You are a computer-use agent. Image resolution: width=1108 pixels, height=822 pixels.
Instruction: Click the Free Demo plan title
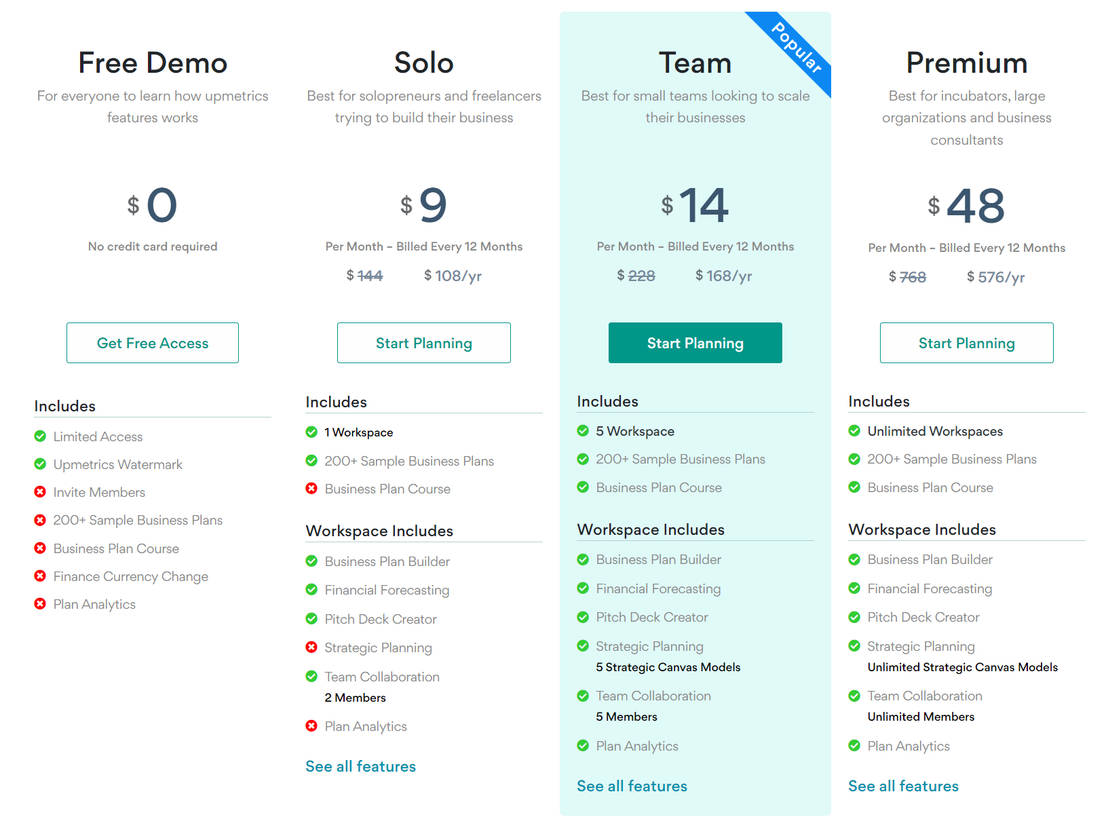click(x=153, y=63)
